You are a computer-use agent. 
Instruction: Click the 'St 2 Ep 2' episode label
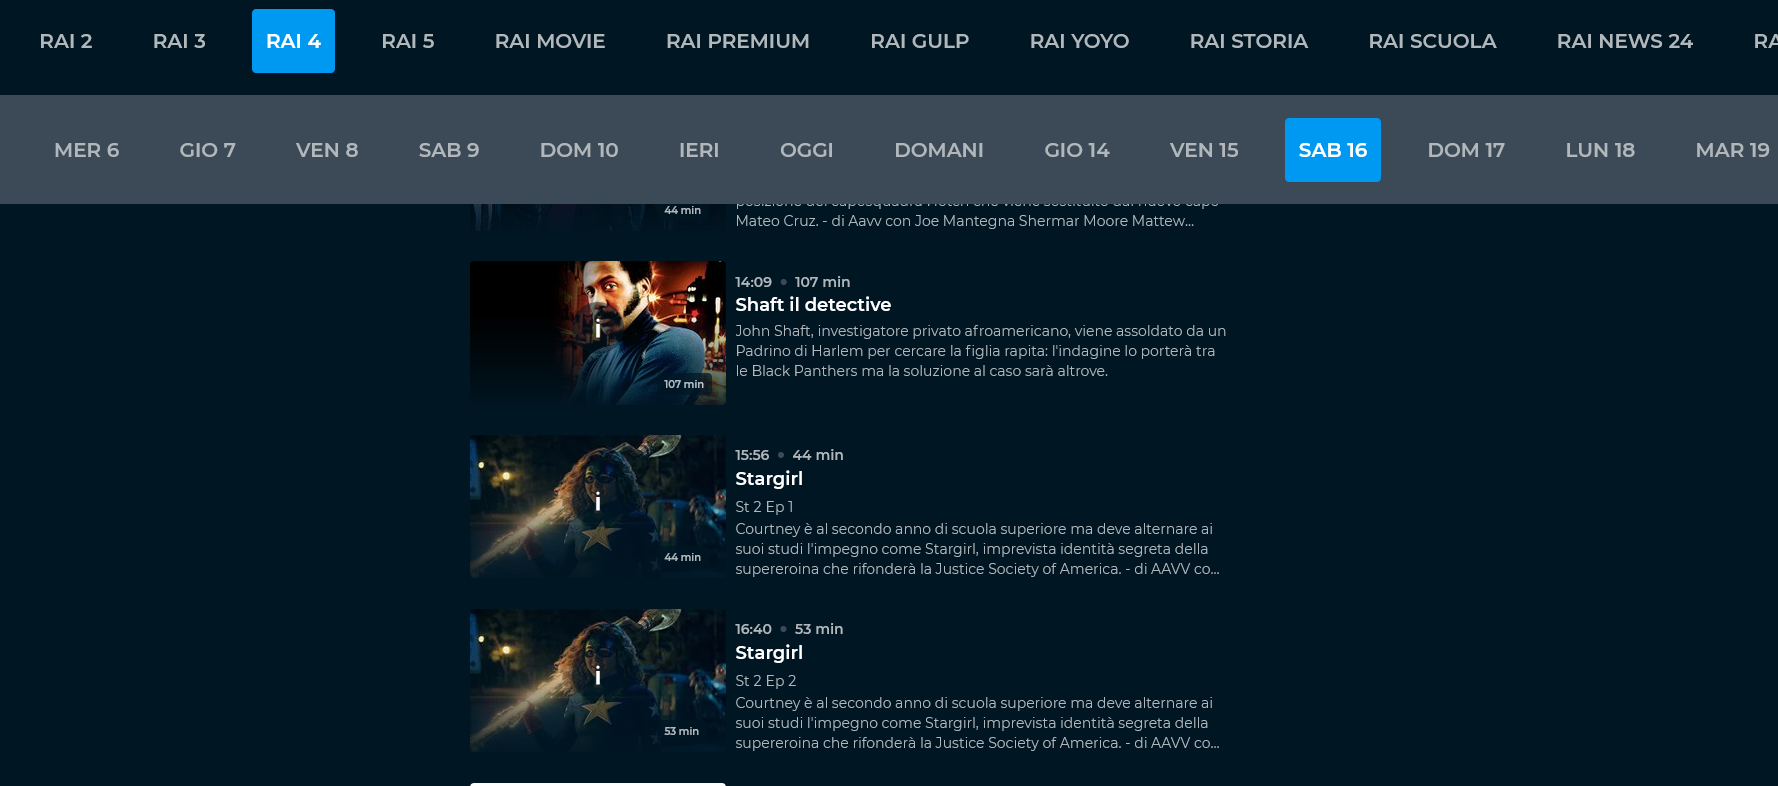coord(766,681)
